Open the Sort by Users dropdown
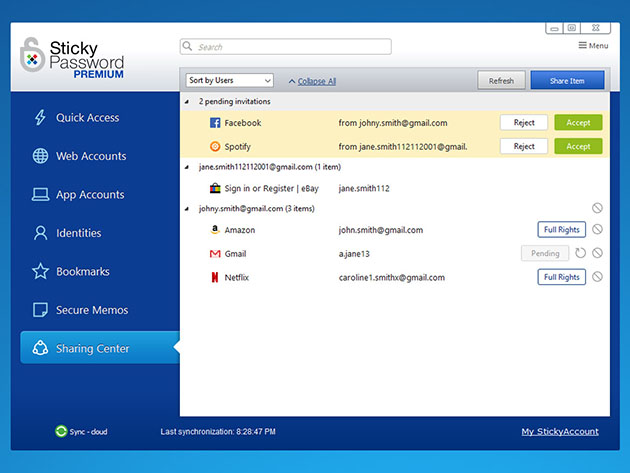630x473 pixels. (229, 81)
